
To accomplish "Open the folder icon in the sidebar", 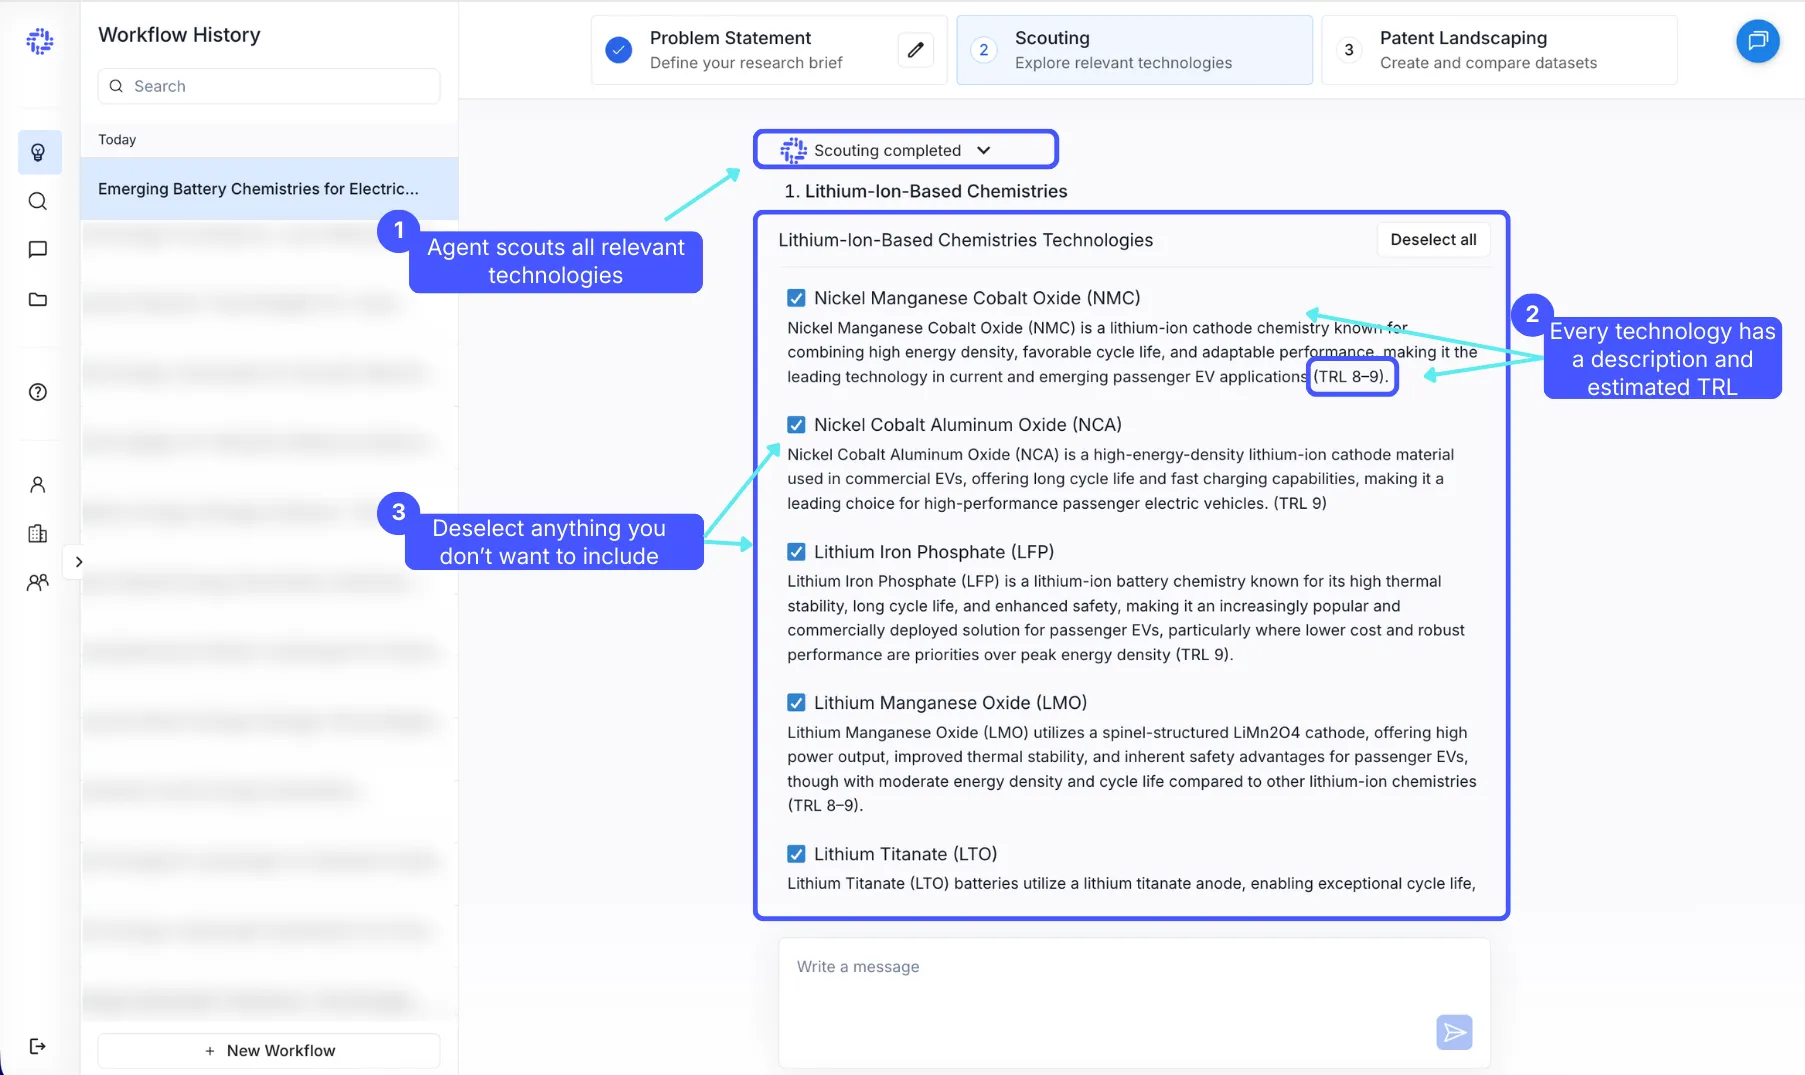I will [38, 299].
